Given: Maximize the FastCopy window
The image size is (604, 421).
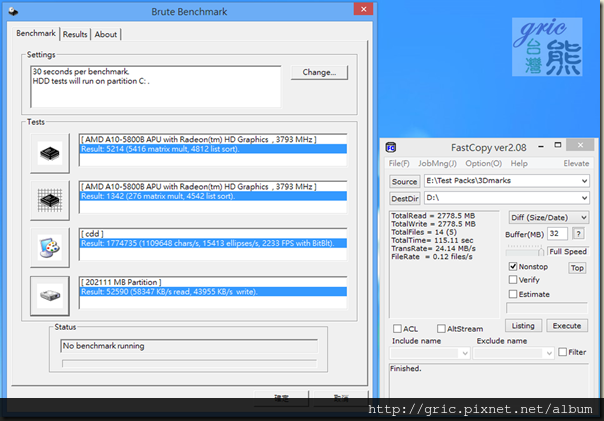Looking at the screenshot, I should (x=558, y=145).
